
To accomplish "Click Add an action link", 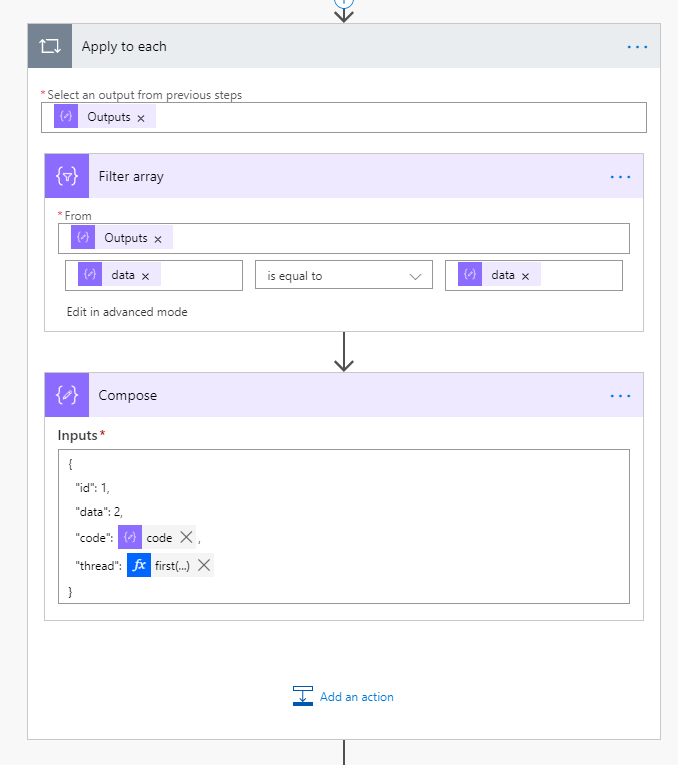I will click(357, 697).
